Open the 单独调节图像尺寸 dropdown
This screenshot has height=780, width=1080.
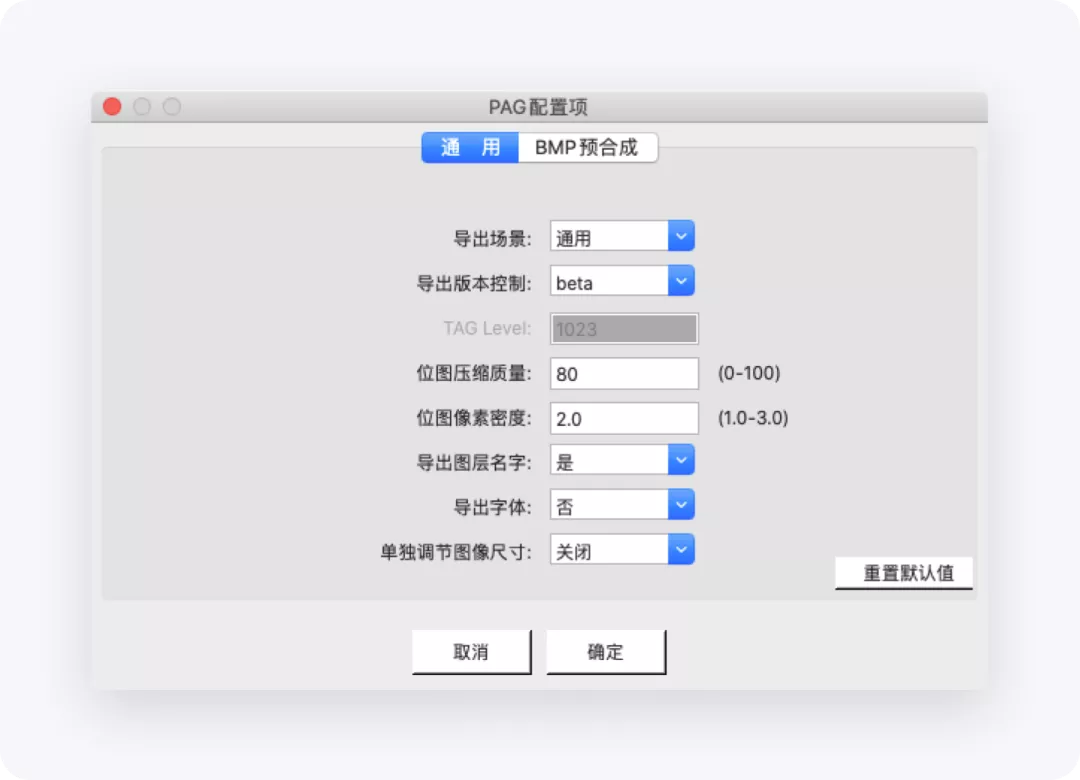pyautogui.click(x=622, y=550)
